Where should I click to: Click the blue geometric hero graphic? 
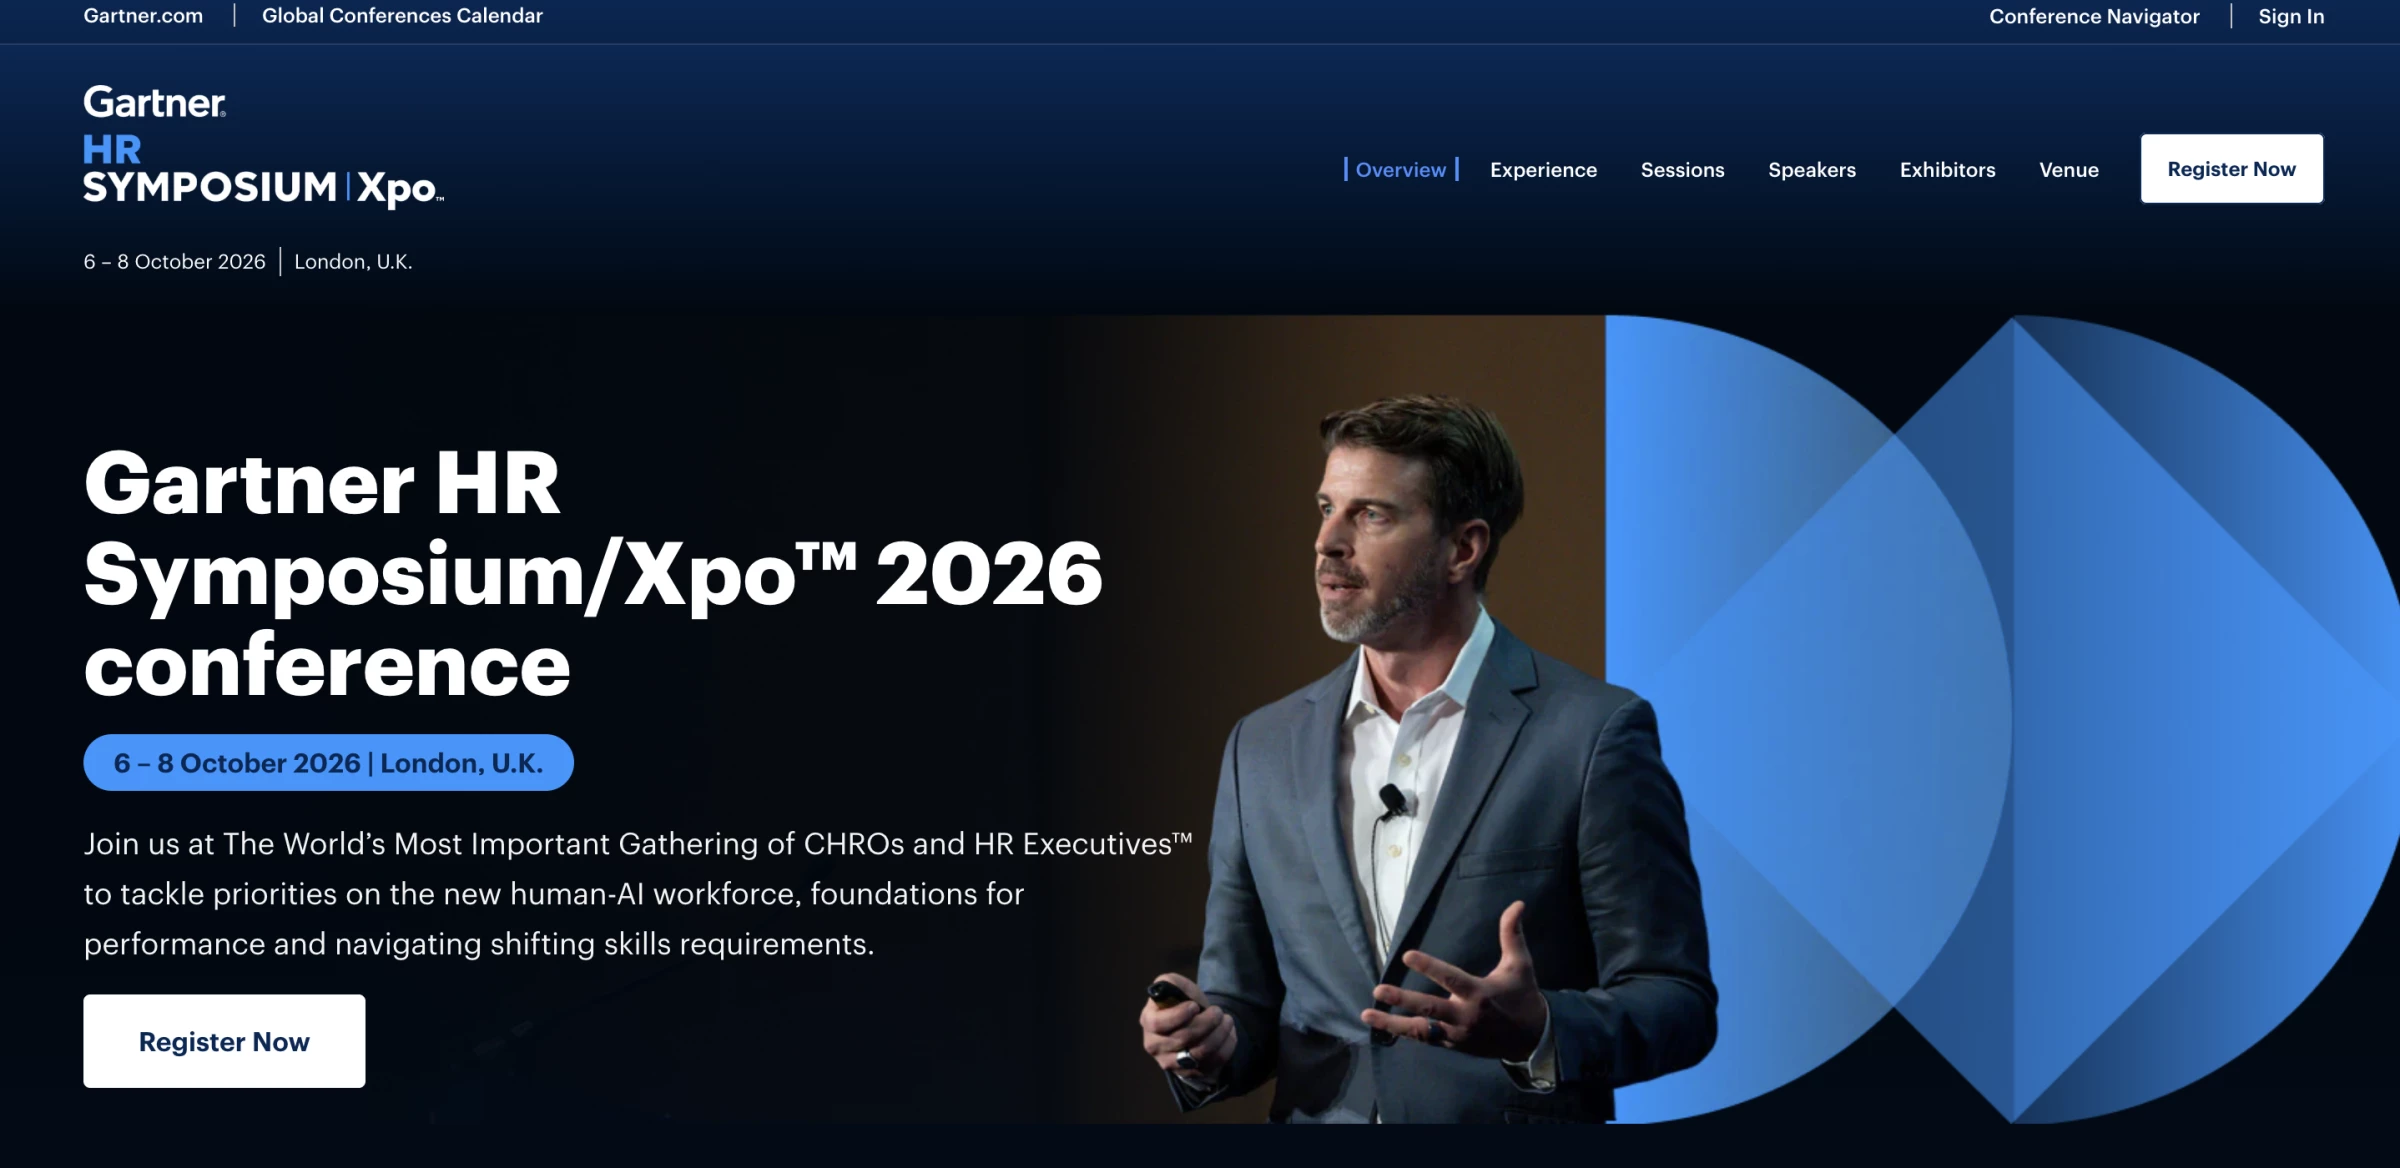point(2002,719)
